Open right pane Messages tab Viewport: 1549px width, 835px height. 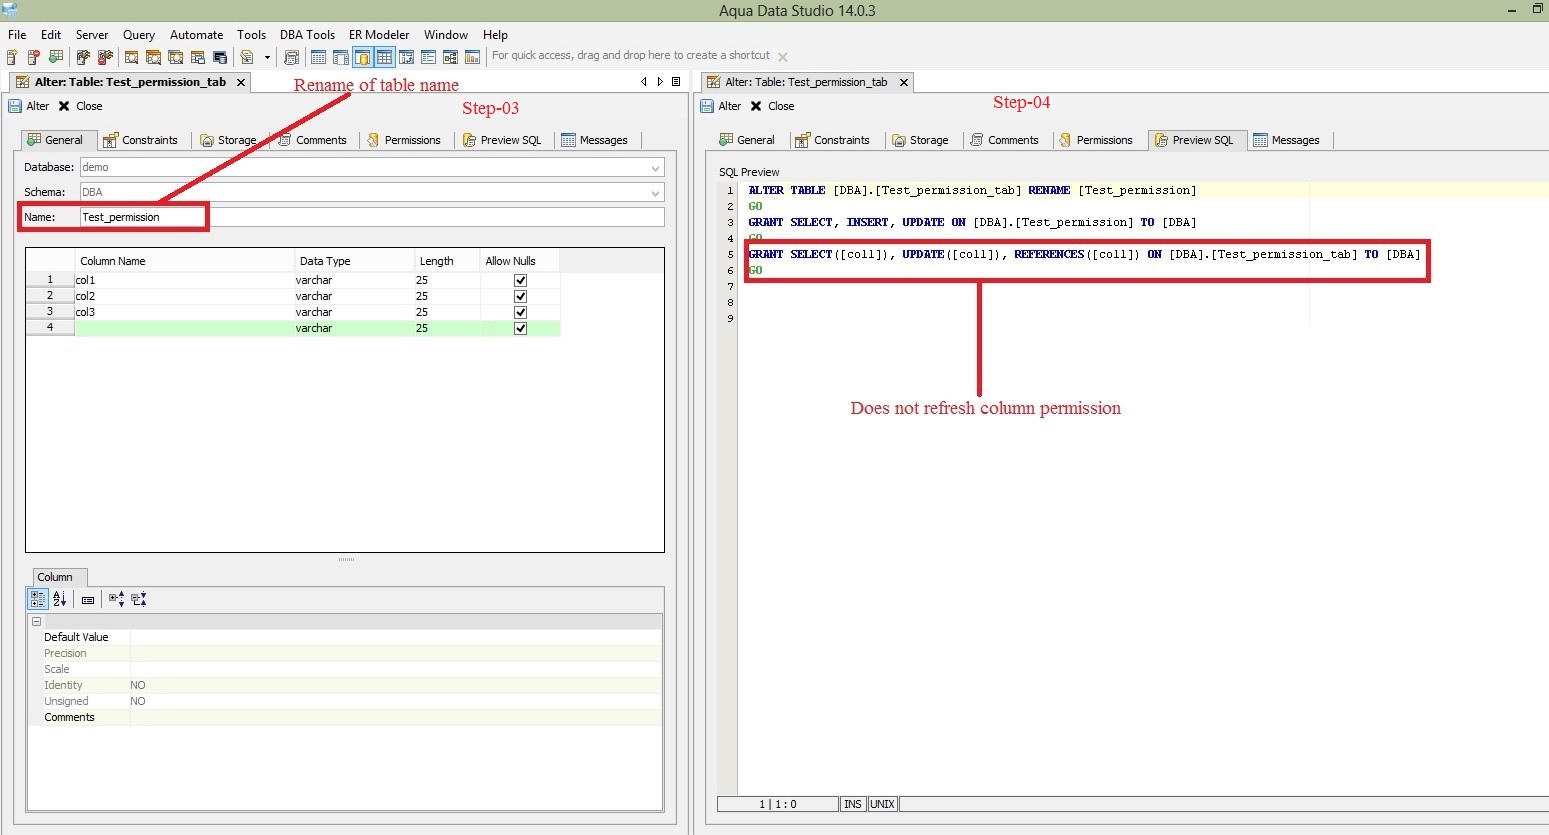point(1287,140)
